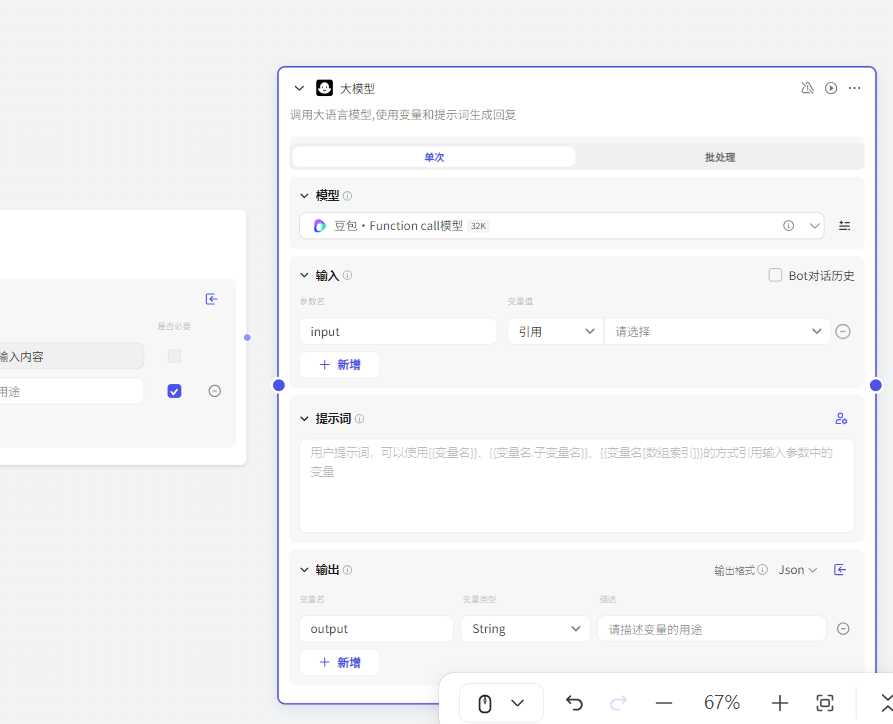The image size is (893, 724).
Task: Click the 大模型 node avatar icon
Action: point(325,88)
